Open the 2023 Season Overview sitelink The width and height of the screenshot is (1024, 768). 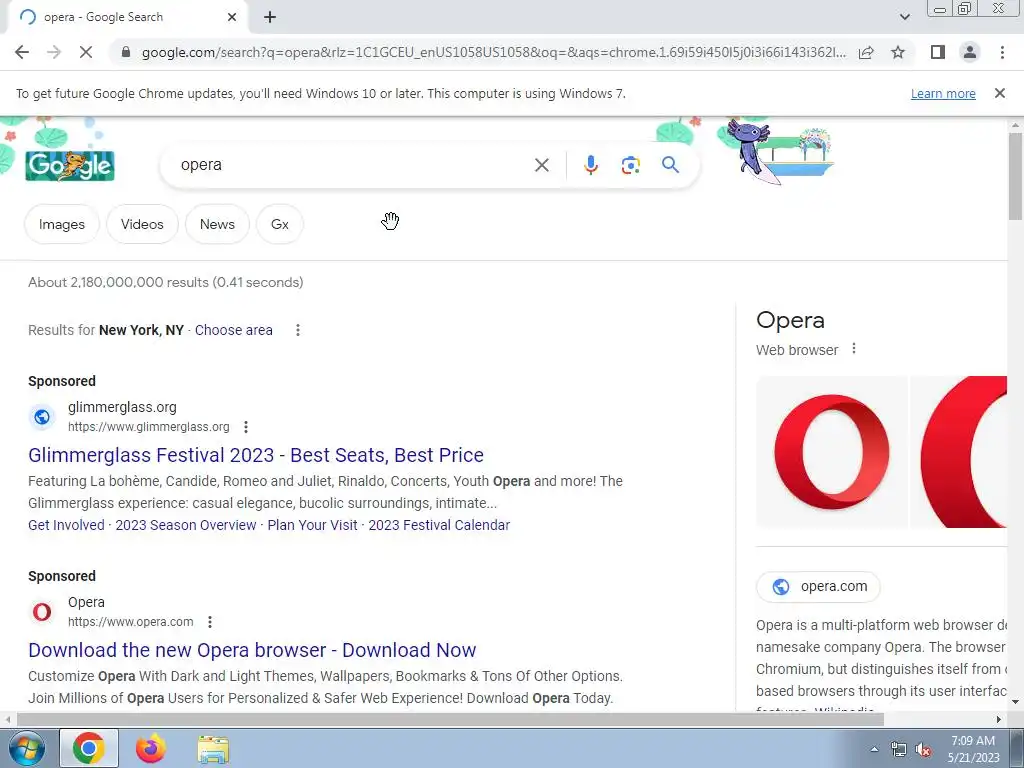click(x=185, y=525)
